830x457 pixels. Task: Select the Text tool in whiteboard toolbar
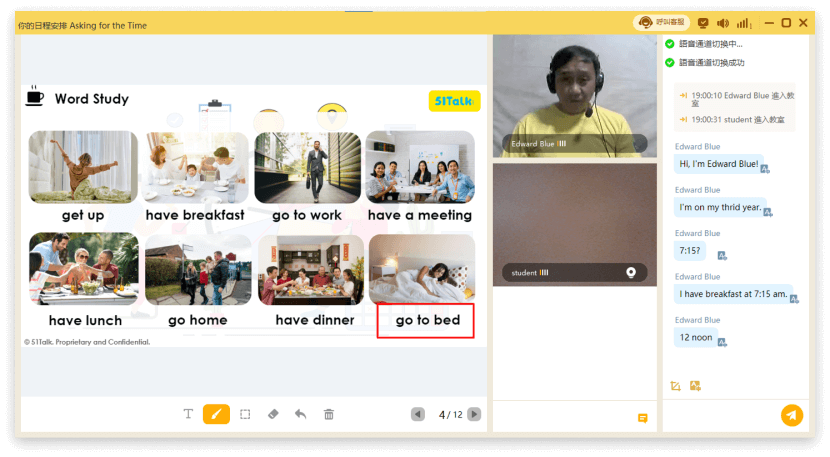tap(188, 414)
